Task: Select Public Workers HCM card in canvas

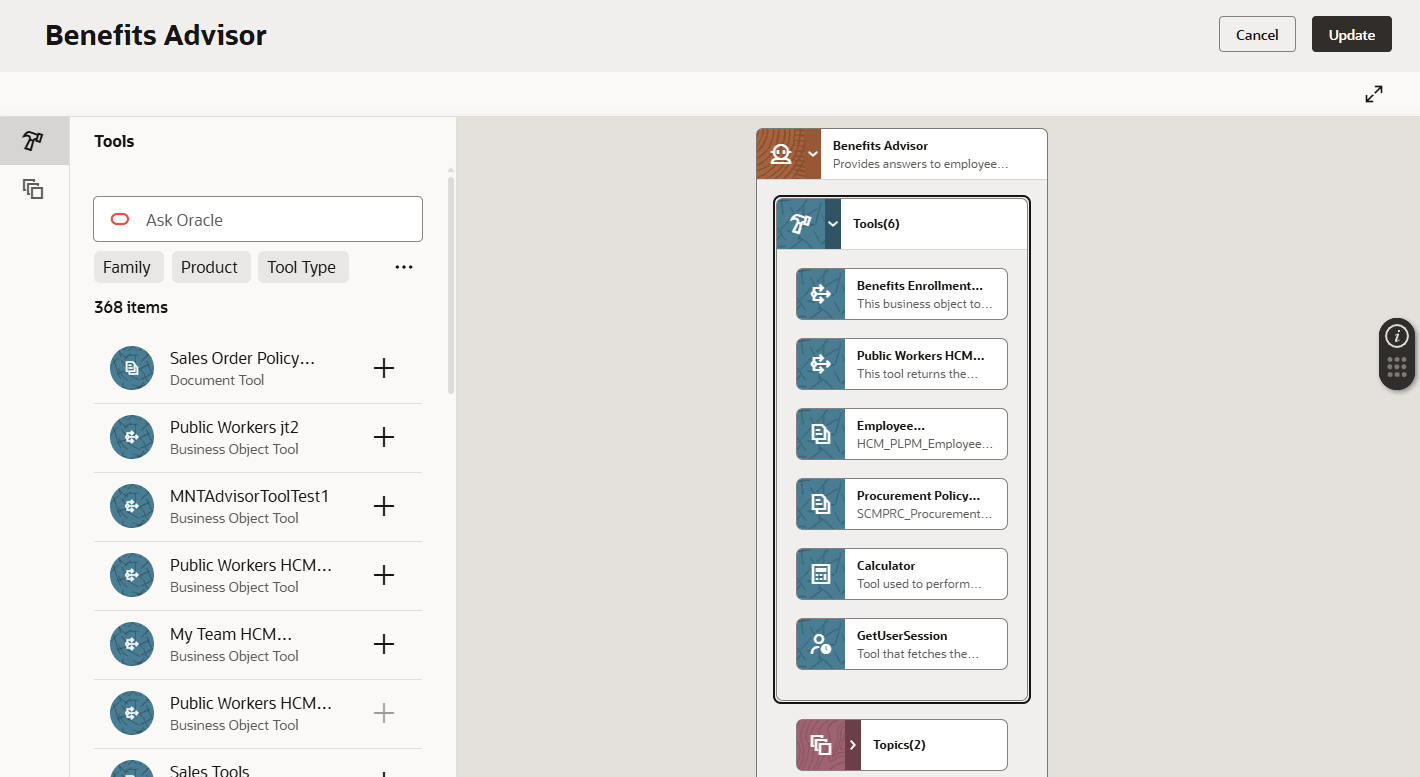Action: [902, 364]
